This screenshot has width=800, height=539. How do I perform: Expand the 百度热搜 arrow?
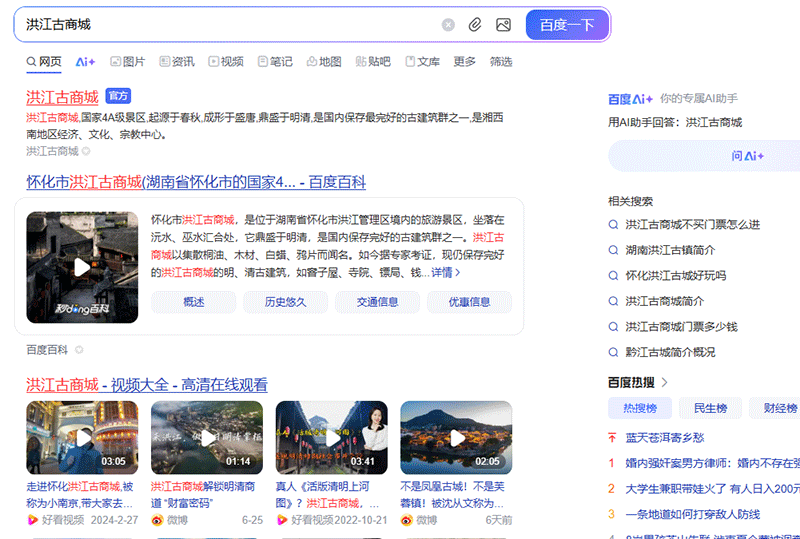pyautogui.click(x=665, y=382)
